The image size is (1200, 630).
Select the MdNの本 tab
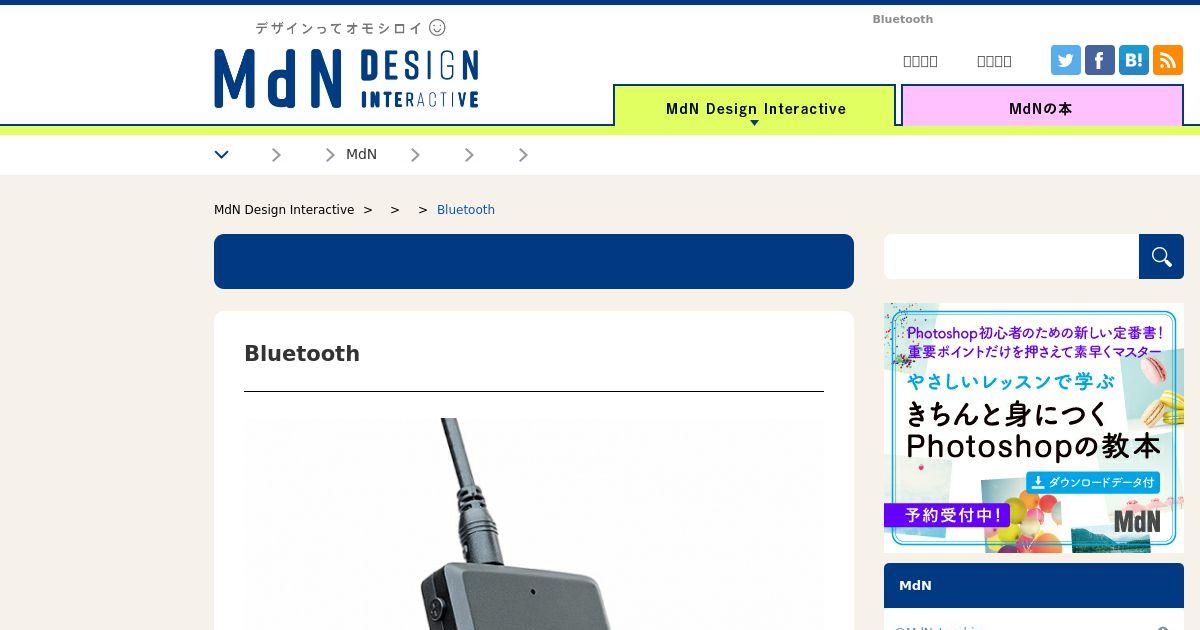[x=1041, y=107]
